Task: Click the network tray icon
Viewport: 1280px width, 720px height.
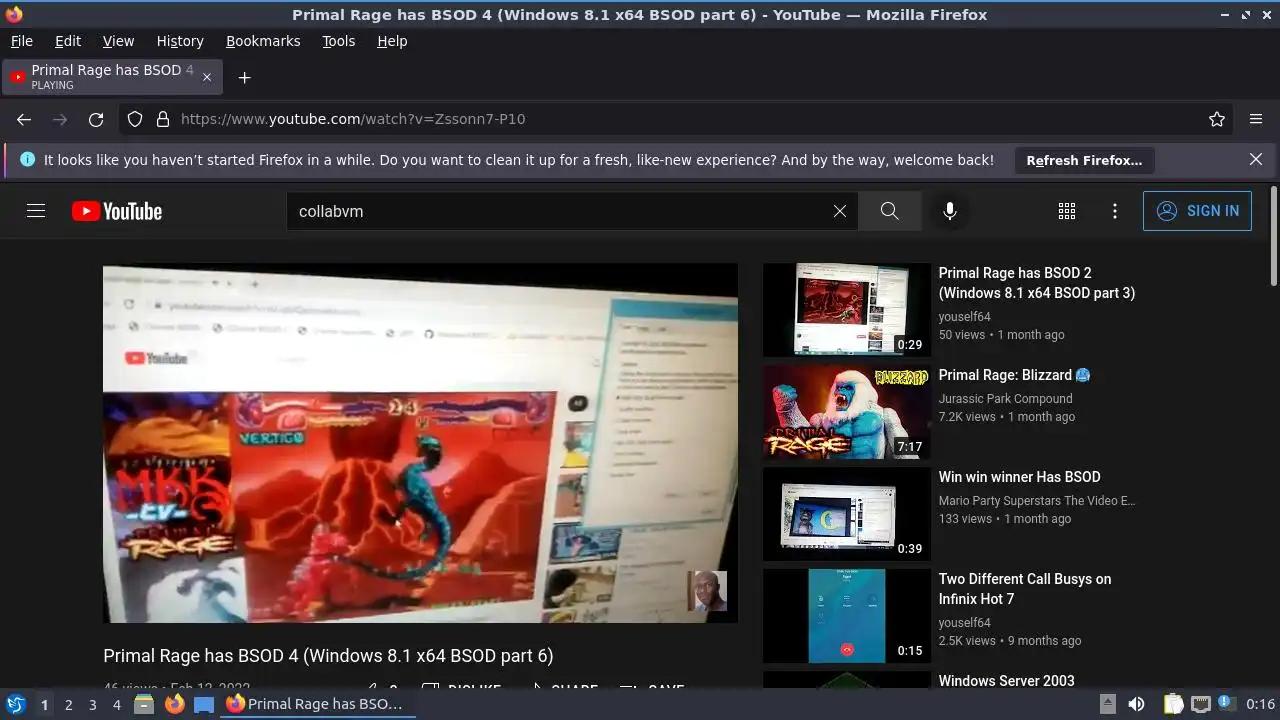Action: tap(1201, 704)
